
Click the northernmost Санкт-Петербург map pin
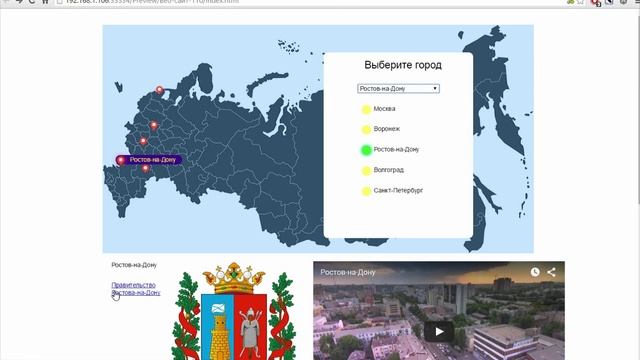[160, 90]
